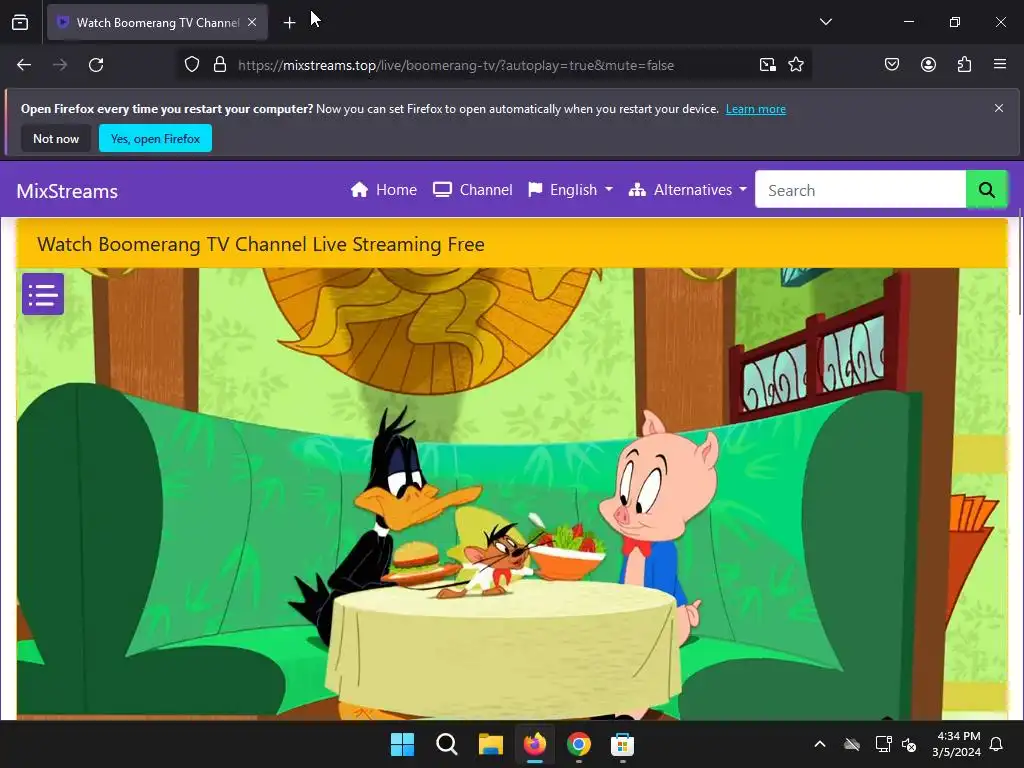Open the Learn more link

coord(756,109)
